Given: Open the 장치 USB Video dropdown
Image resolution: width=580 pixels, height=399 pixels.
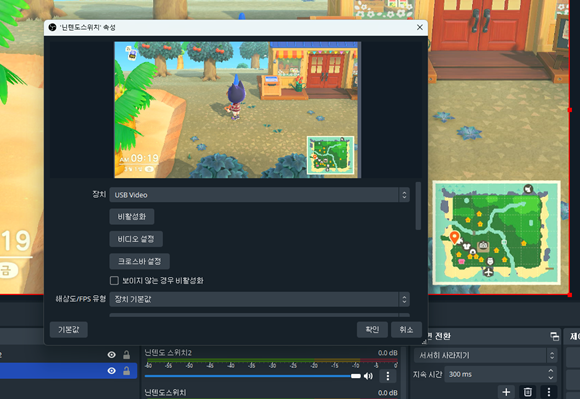Looking at the screenshot, I should [x=259, y=195].
